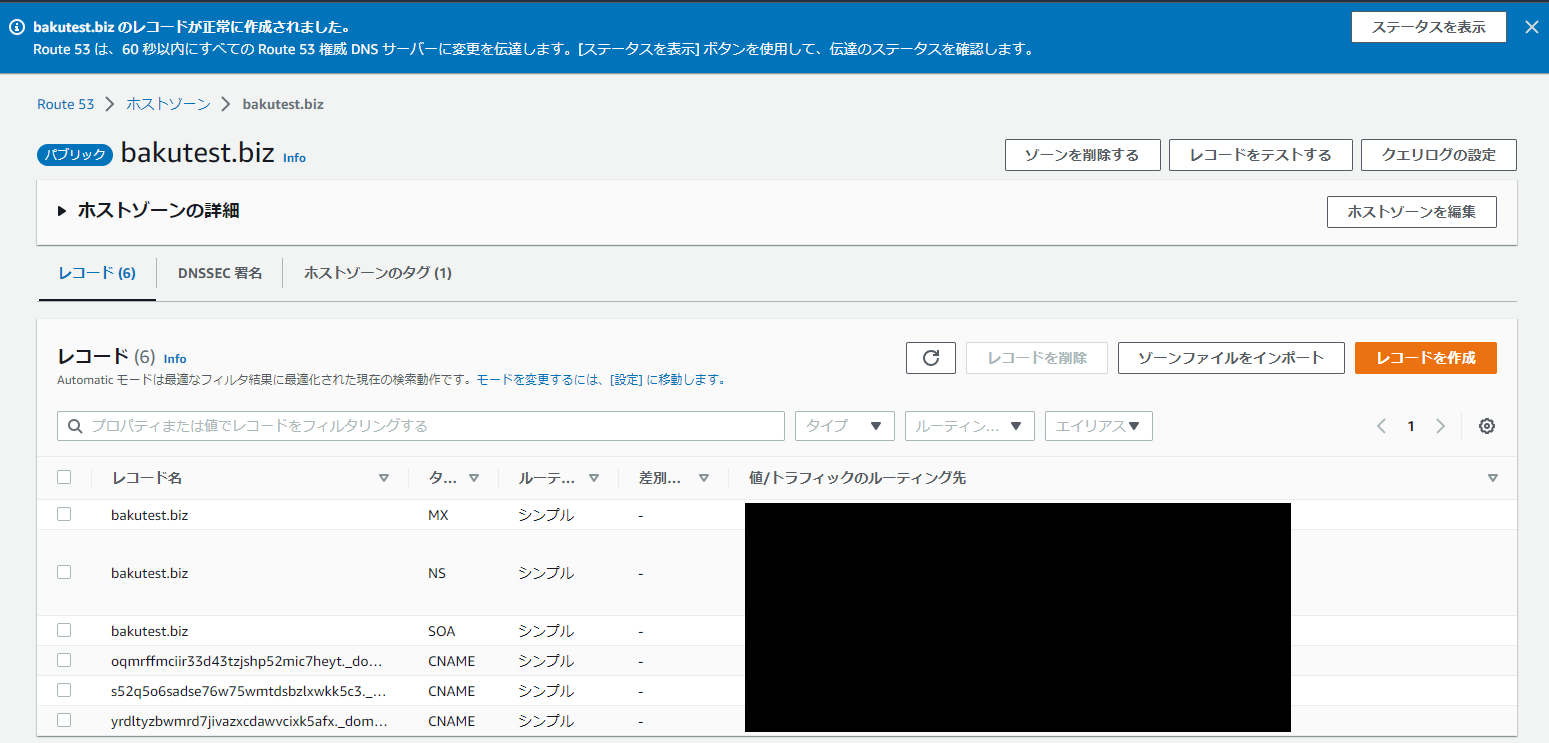
Task: Click the refresh records icon button
Action: tap(931, 358)
